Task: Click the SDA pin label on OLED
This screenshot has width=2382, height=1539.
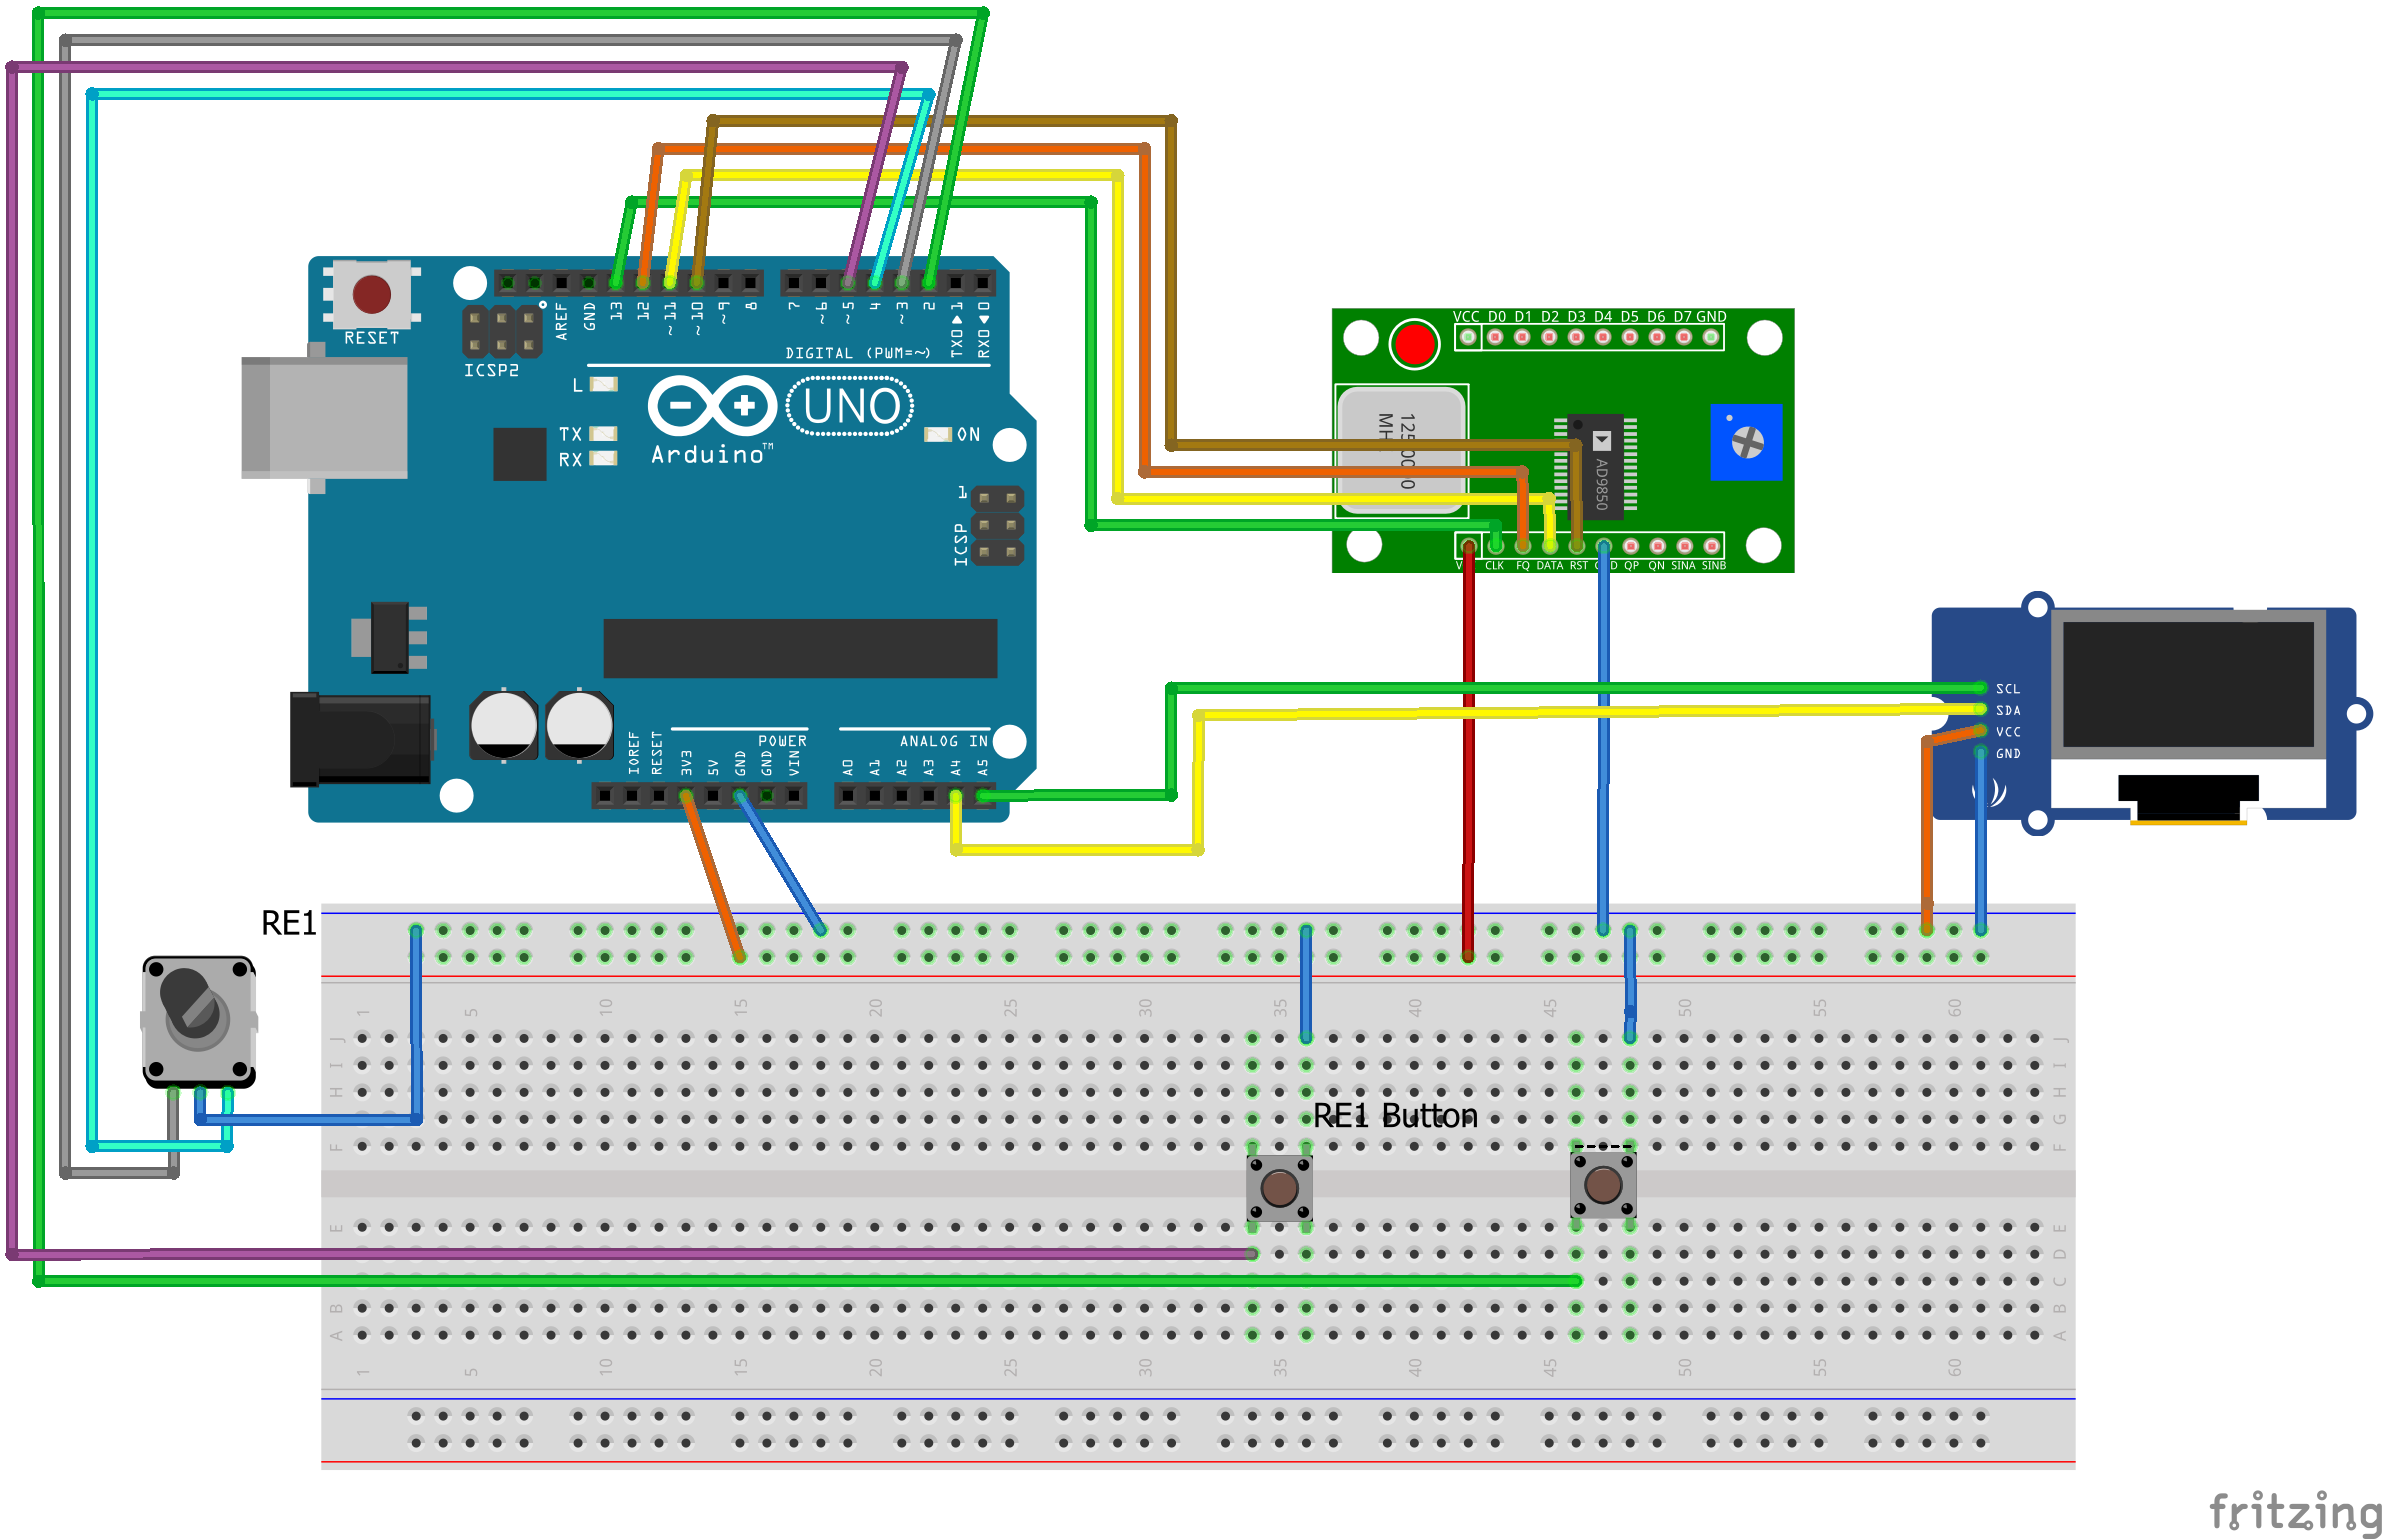Action: tap(2008, 711)
